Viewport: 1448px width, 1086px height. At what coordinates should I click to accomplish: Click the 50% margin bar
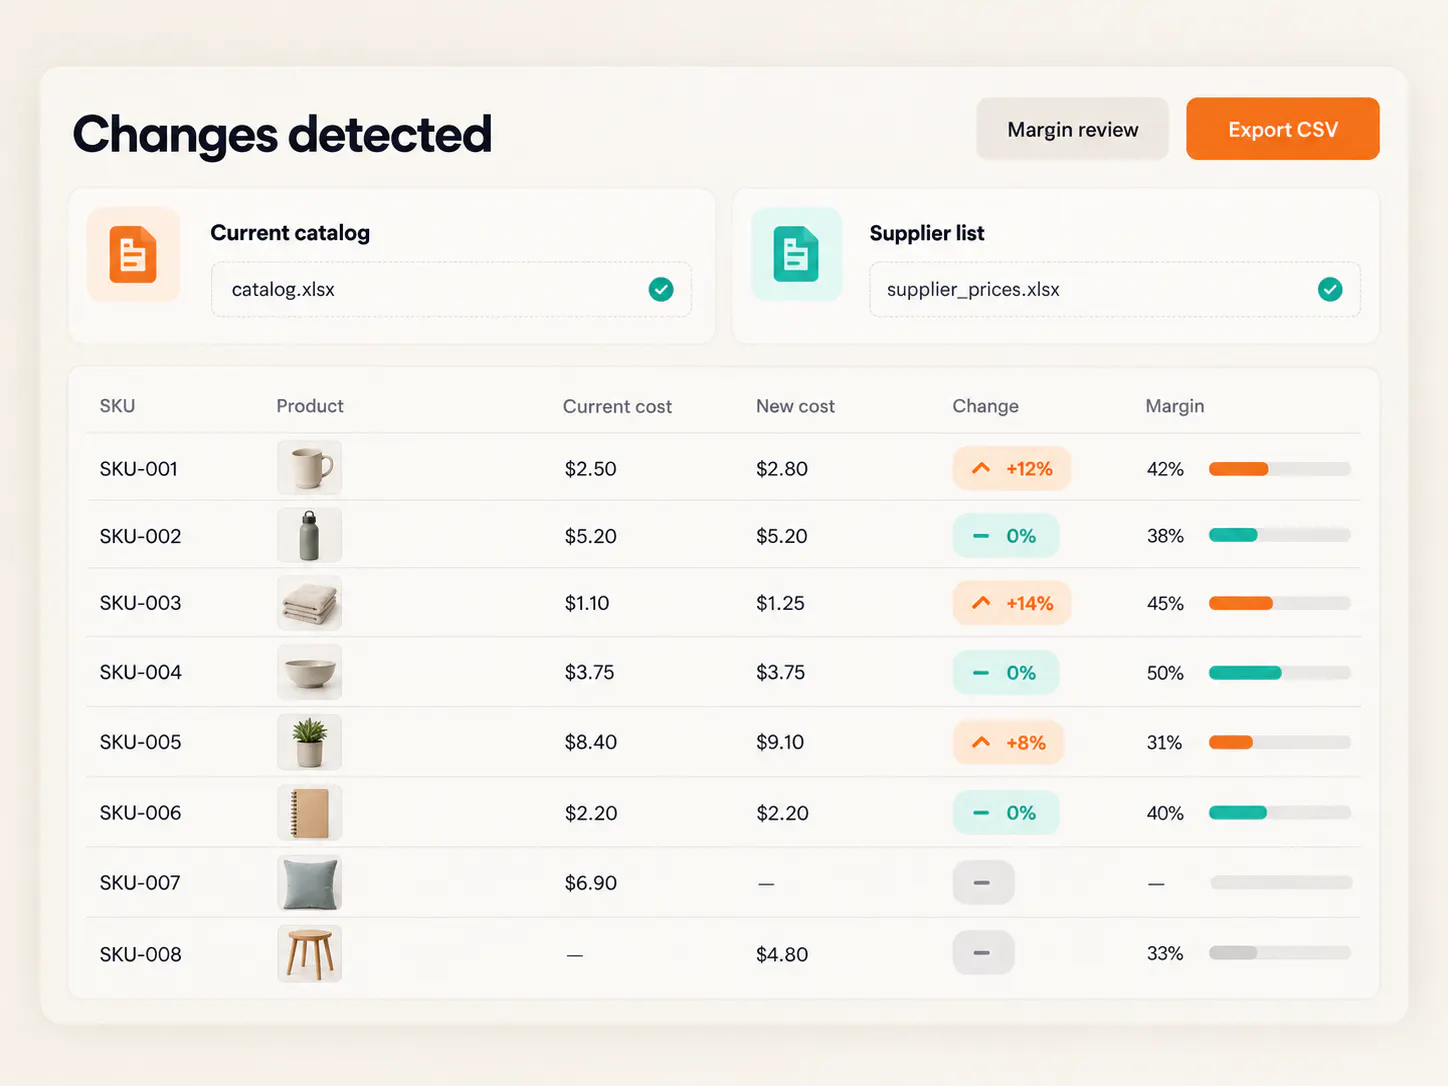tap(1279, 673)
